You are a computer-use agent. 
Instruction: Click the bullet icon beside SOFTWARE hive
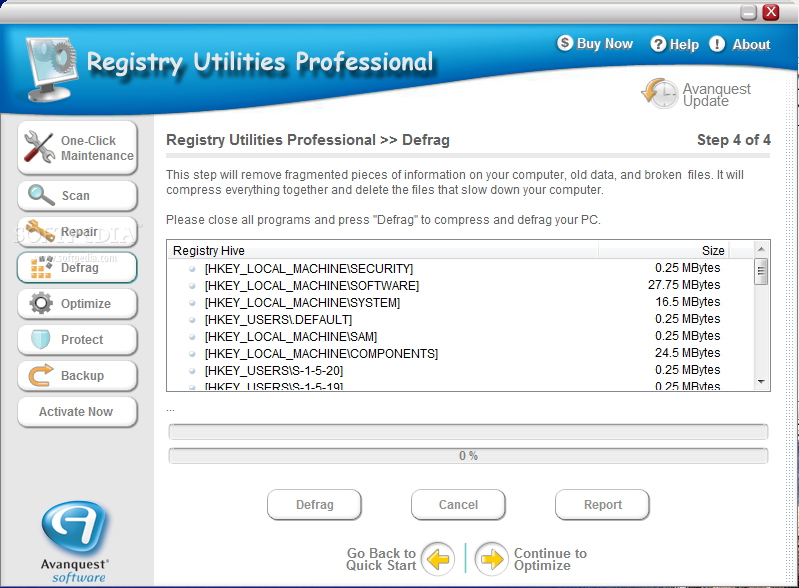coord(192,286)
